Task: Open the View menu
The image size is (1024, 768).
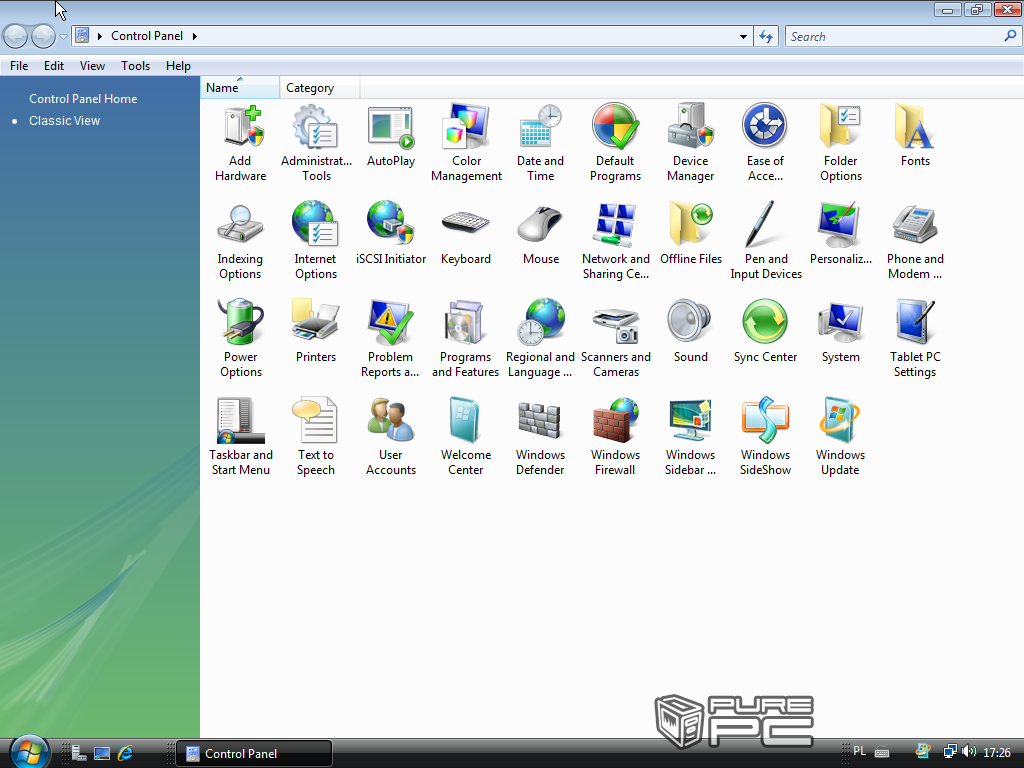Action: coord(92,66)
